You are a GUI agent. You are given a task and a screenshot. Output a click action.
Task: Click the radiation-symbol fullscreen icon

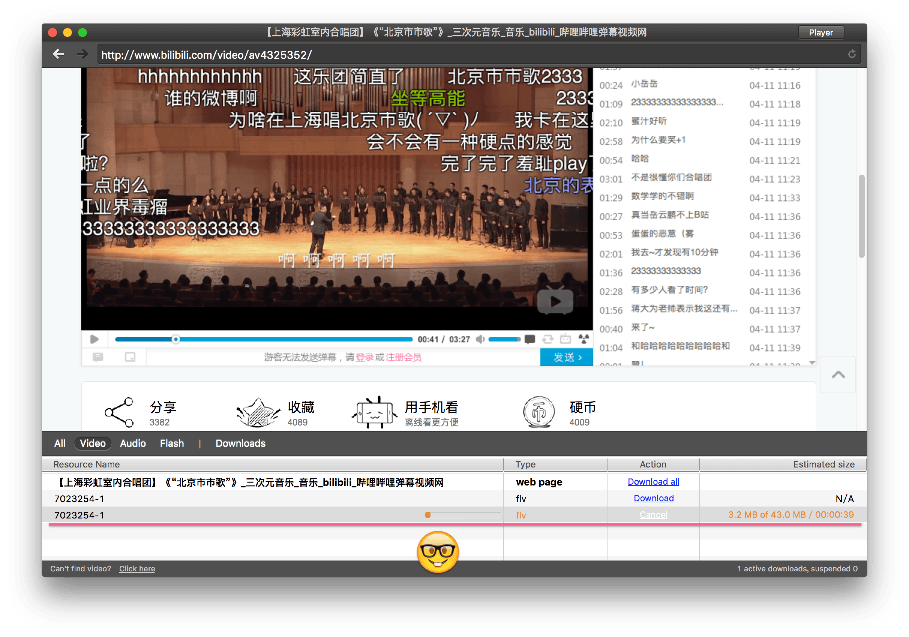coord(584,339)
